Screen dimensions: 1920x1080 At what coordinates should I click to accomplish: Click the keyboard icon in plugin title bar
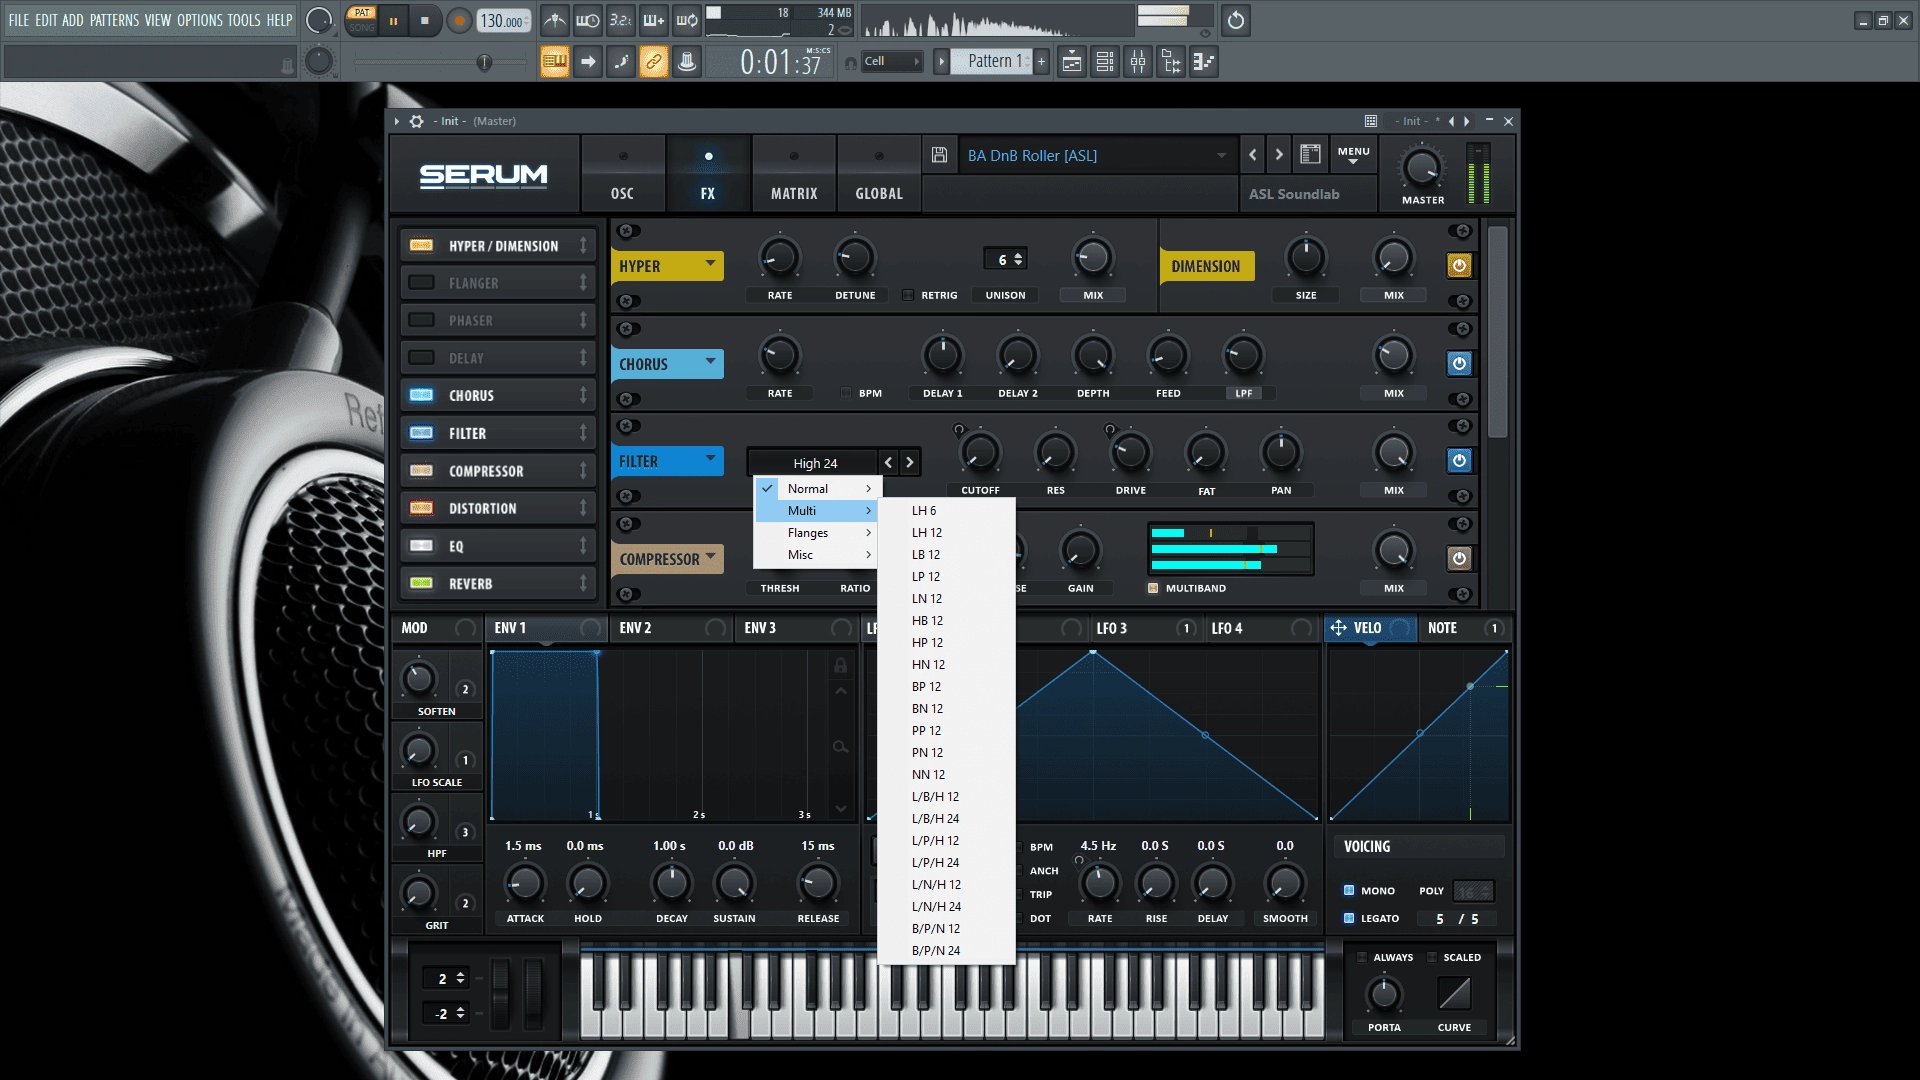1371,121
